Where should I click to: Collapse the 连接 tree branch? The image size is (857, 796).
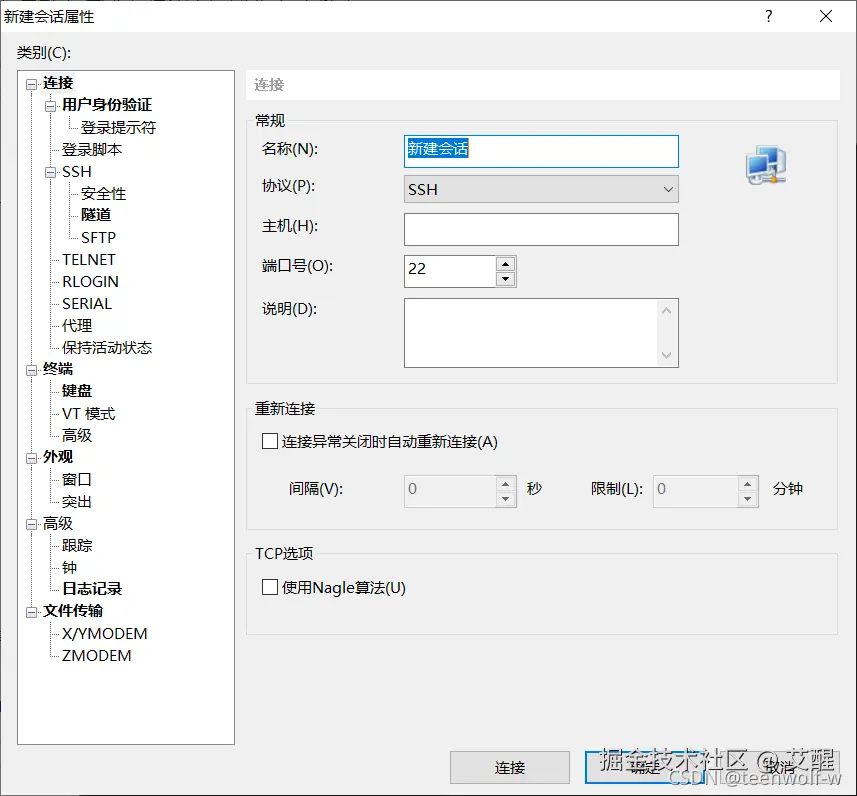pos(32,82)
